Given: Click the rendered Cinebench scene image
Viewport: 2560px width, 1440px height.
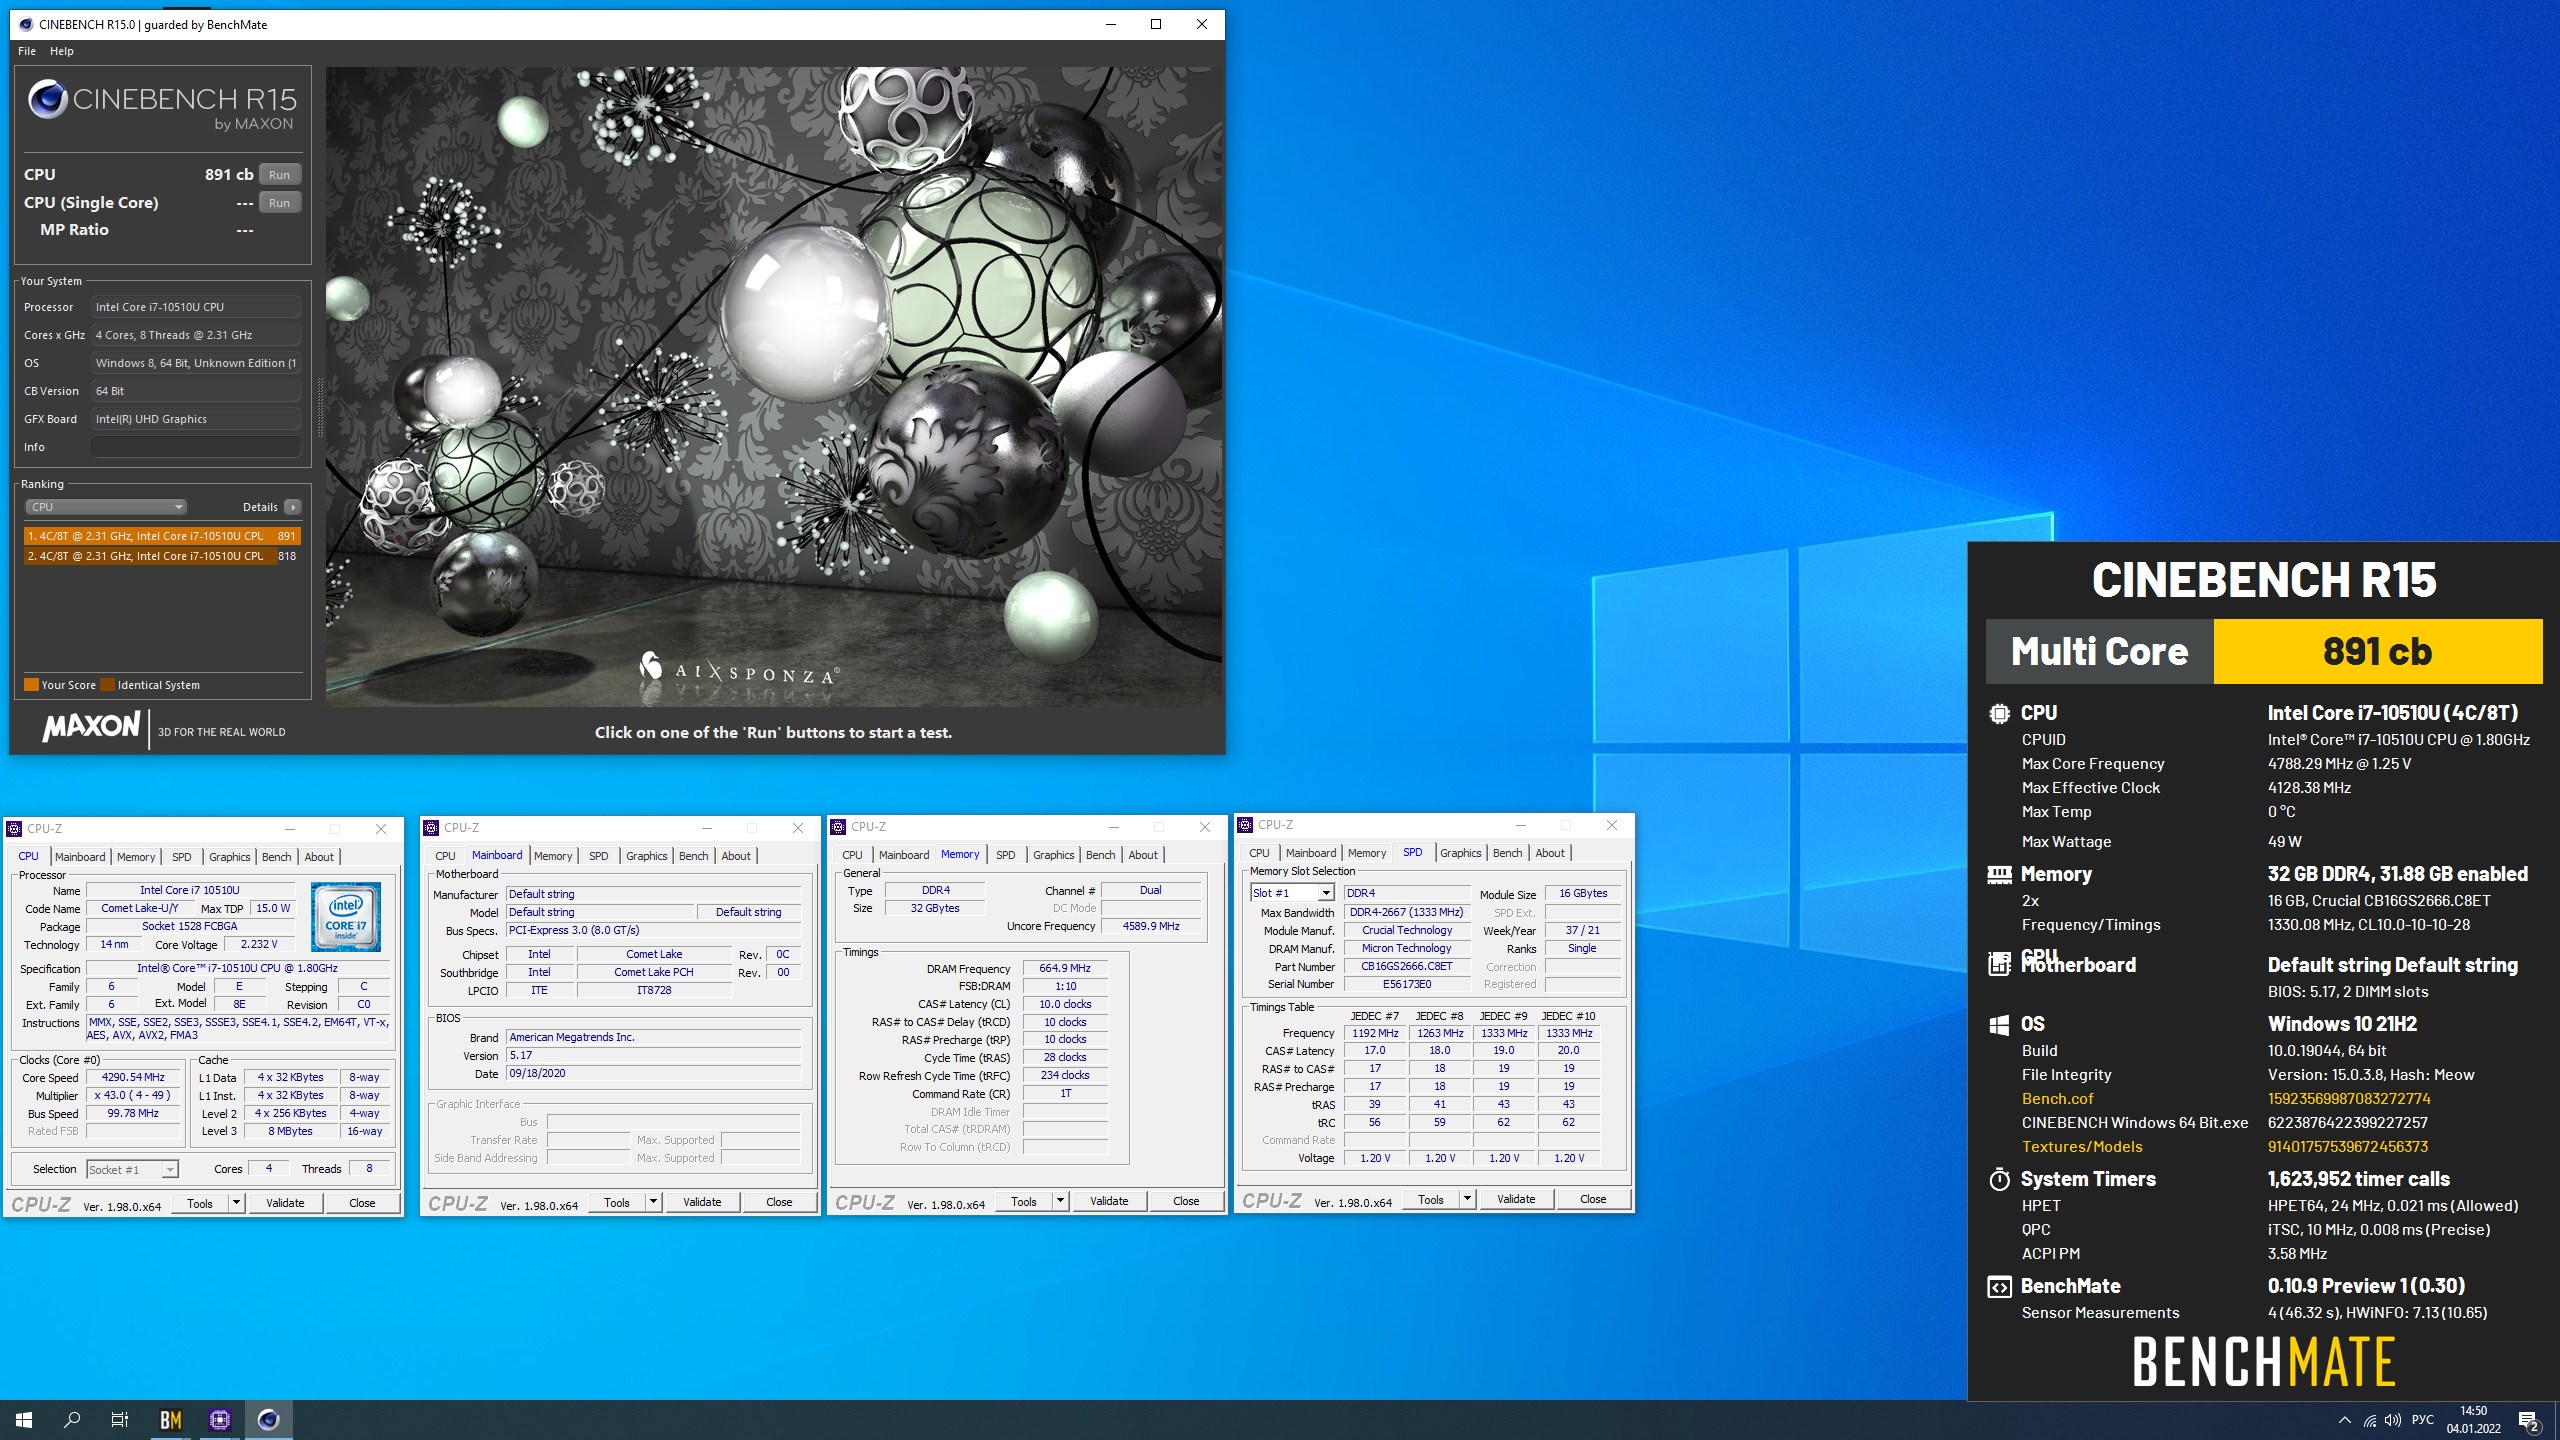Looking at the screenshot, I should 773,385.
